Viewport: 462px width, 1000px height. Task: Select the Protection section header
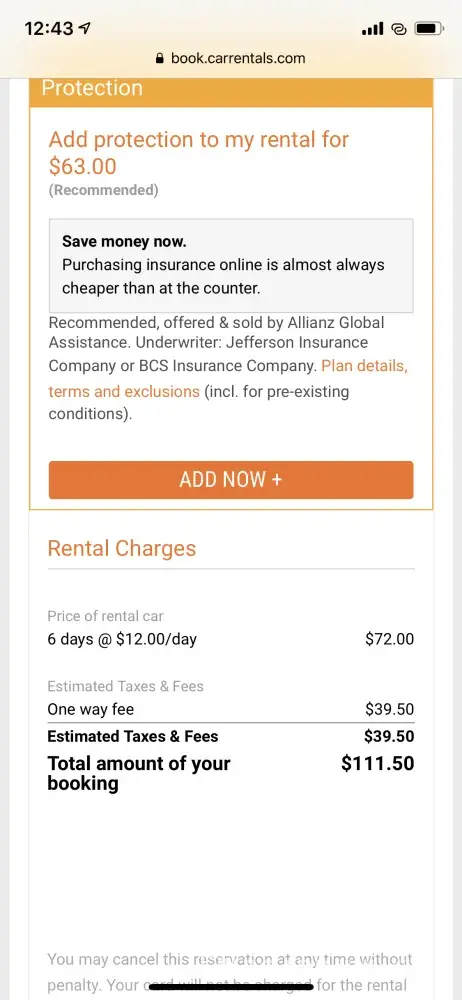(231, 88)
